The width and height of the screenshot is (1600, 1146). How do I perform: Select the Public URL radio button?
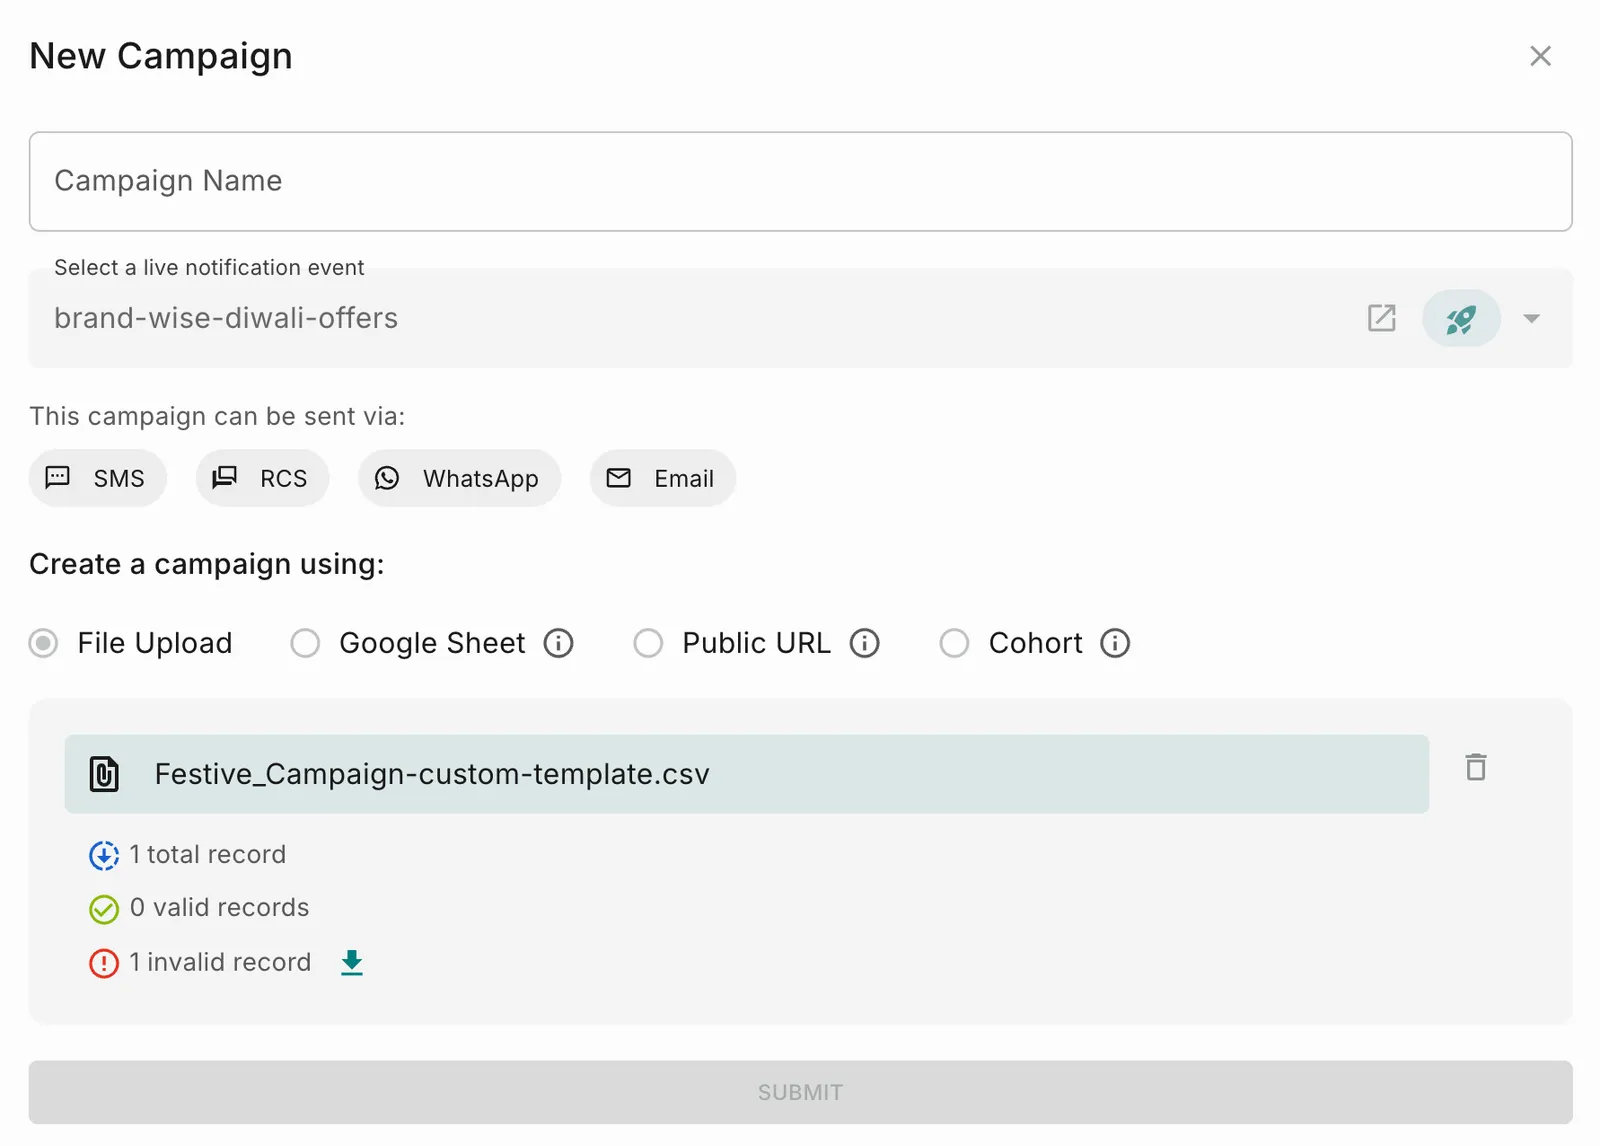(648, 643)
